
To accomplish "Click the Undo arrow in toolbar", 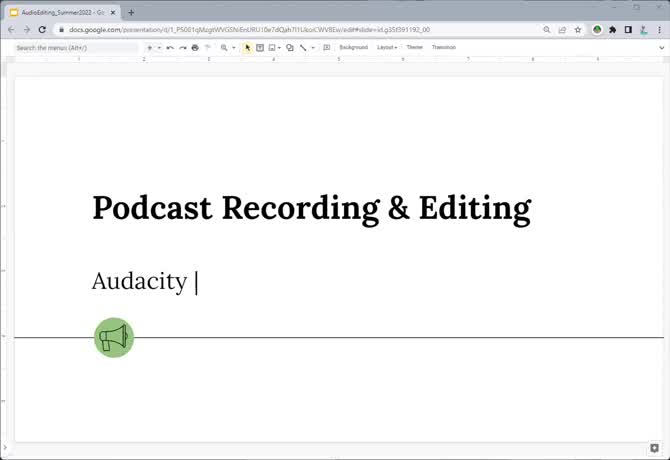I will tap(170, 48).
